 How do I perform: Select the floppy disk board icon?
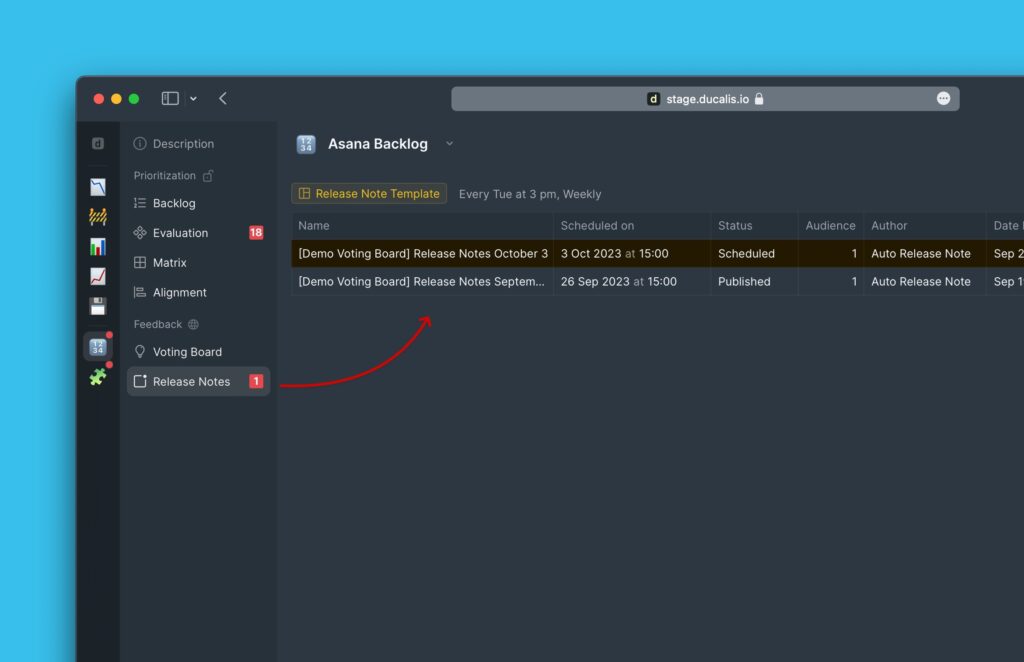(98, 307)
